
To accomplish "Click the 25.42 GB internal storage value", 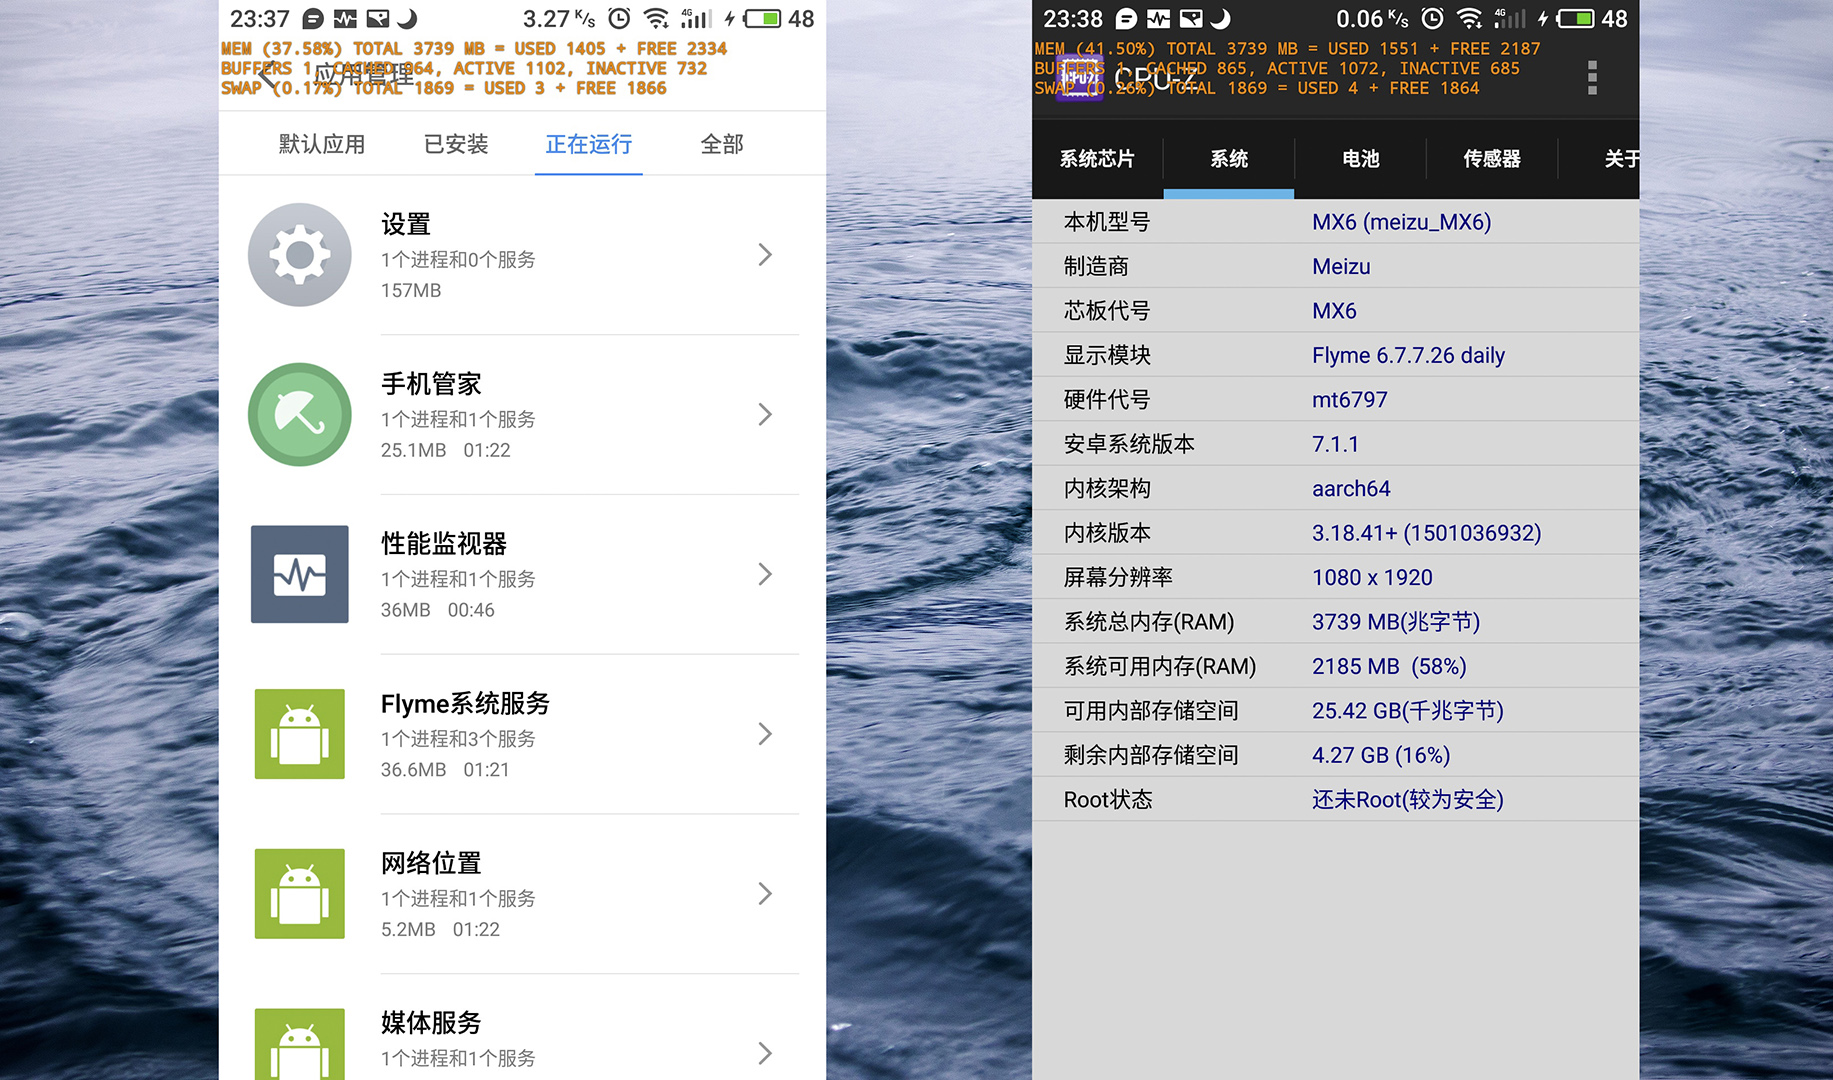I will point(1408,711).
